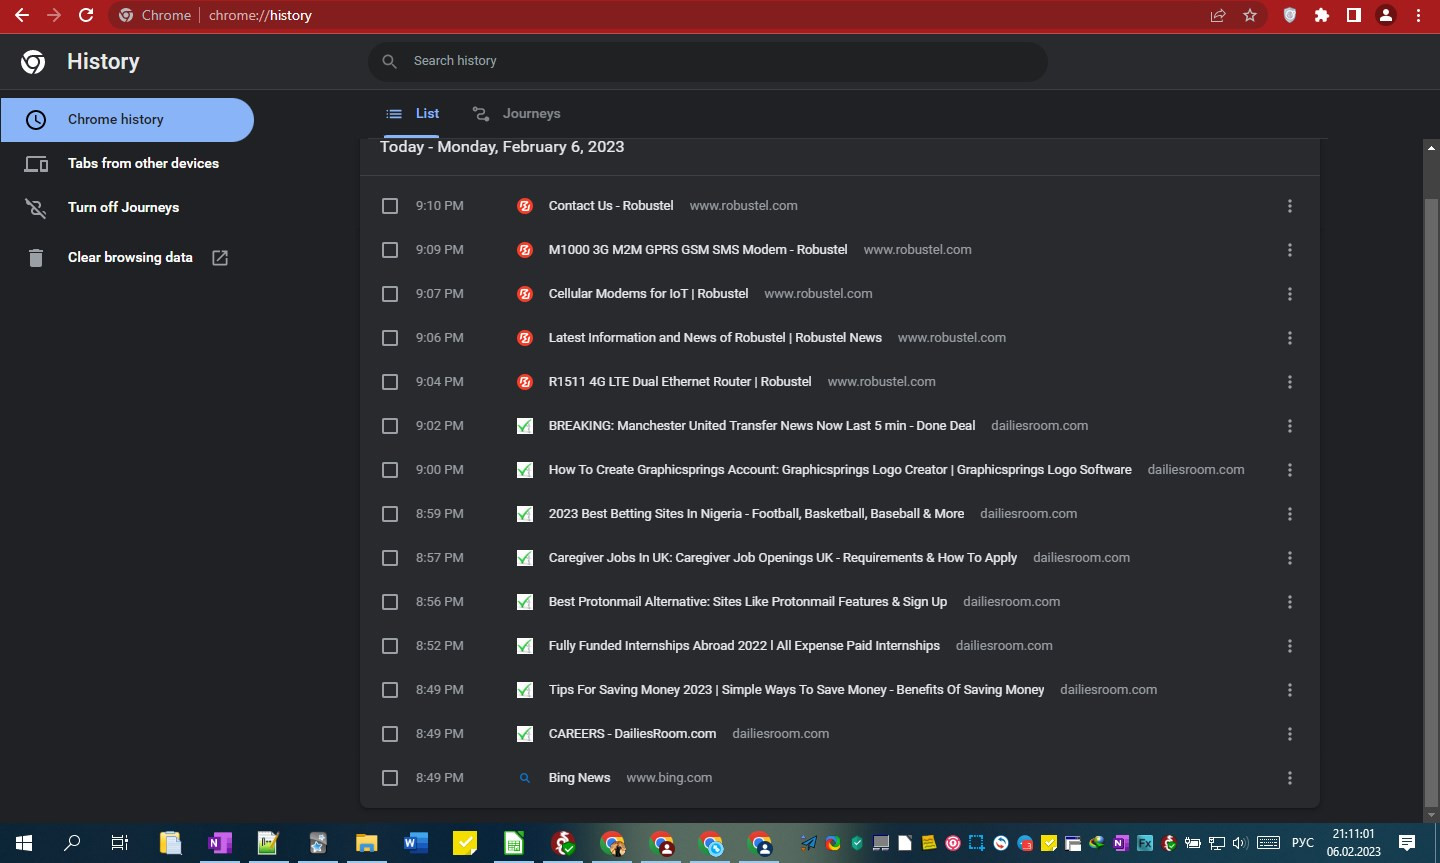1440x863 pixels.
Task: Open actions menu for Tips For Saving Money
Action: point(1290,690)
